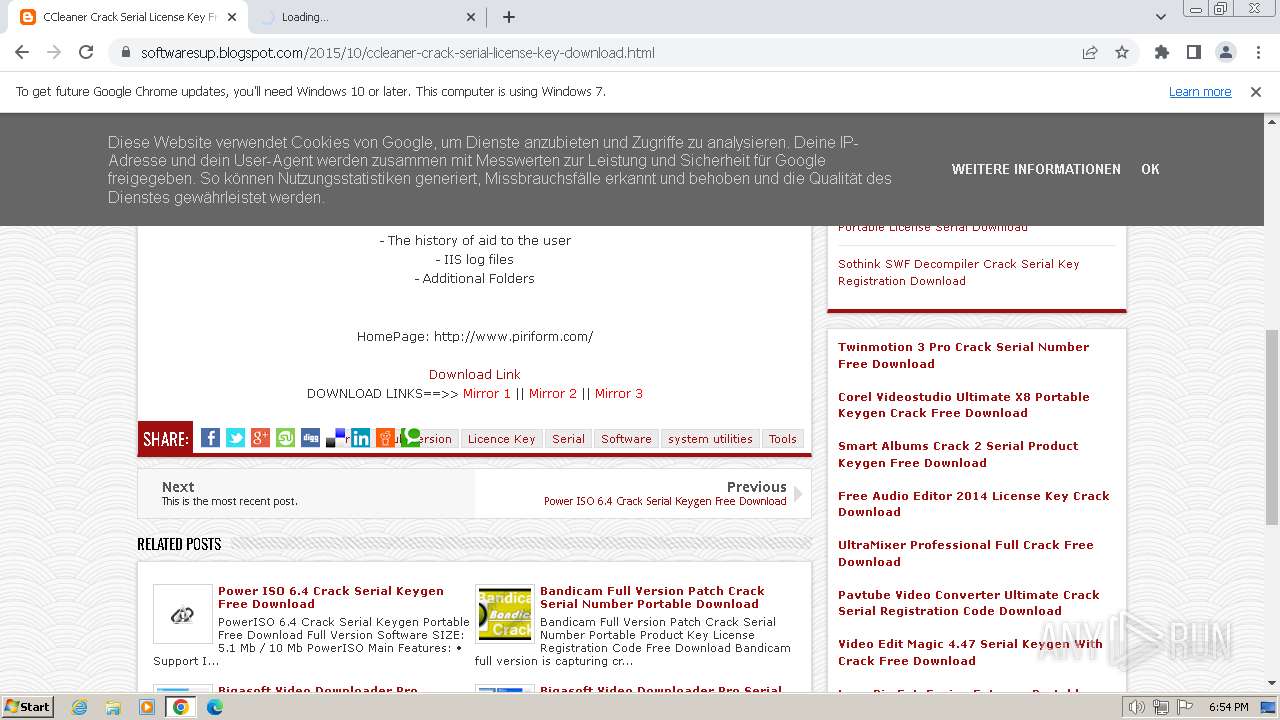
Task: Open Windows Media Player from taskbar
Action: click(x=147, y=707)
